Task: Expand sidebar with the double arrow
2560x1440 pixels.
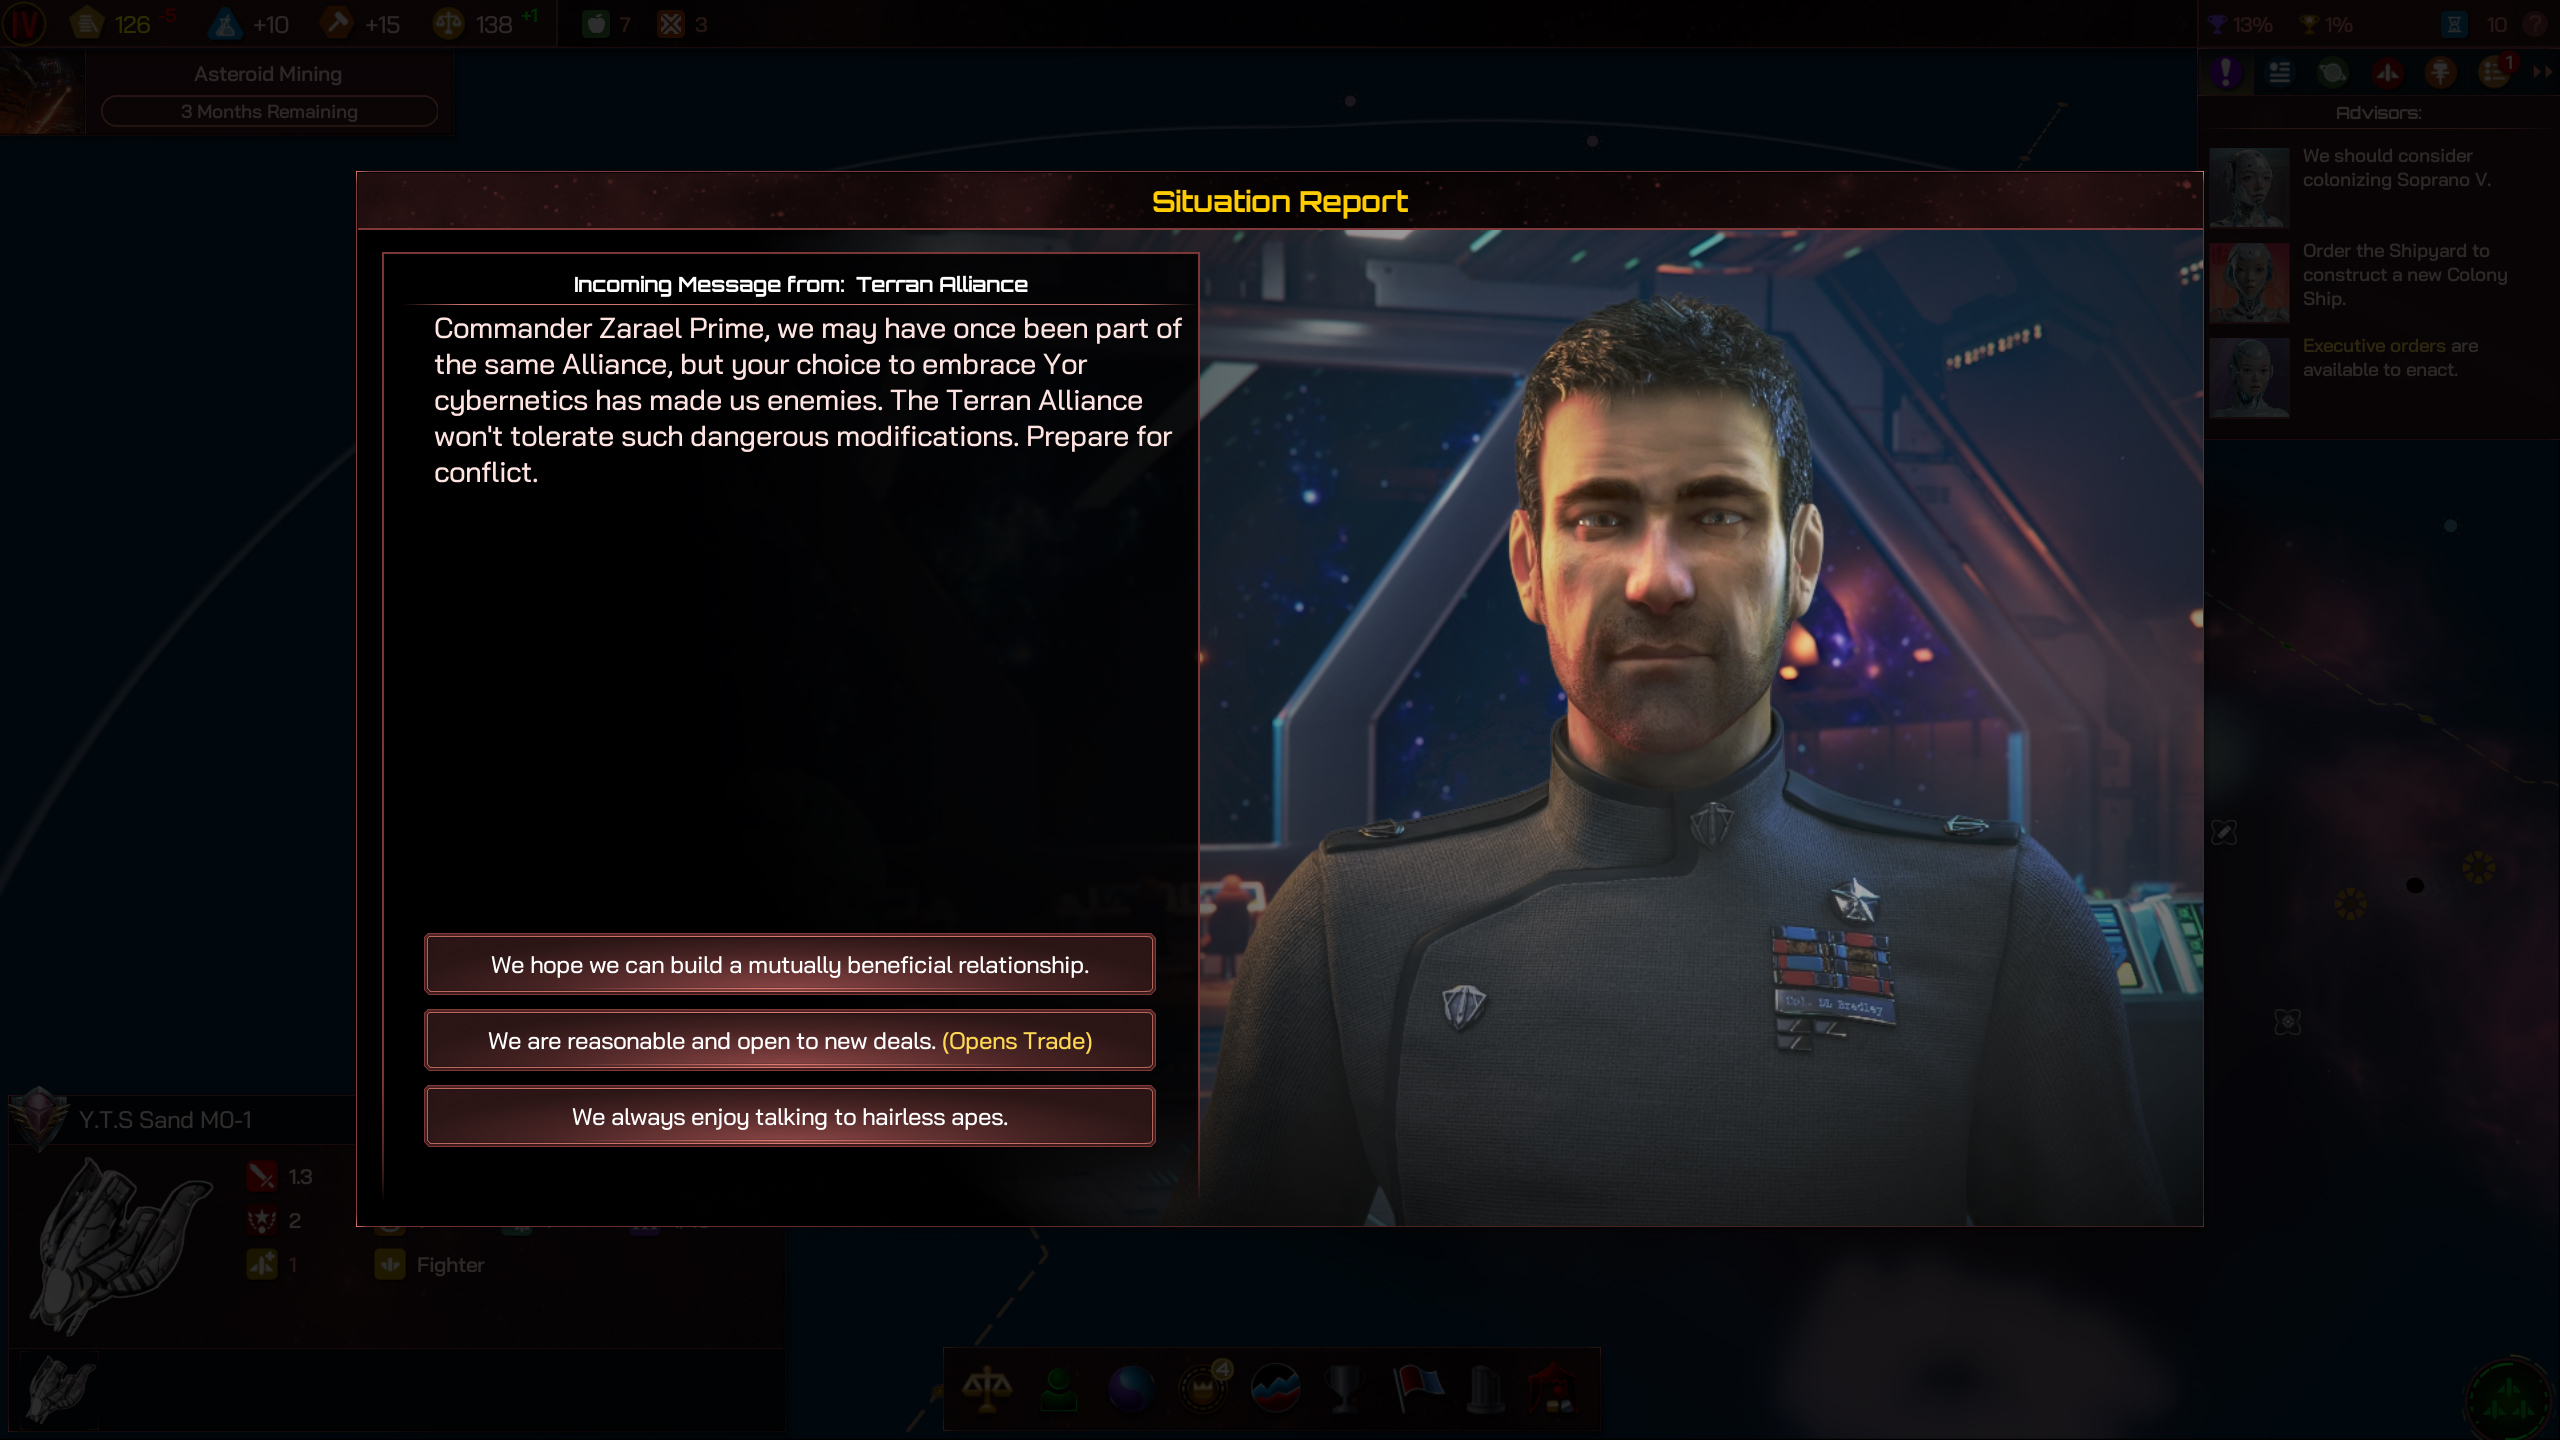Action: coord(2542,72)
